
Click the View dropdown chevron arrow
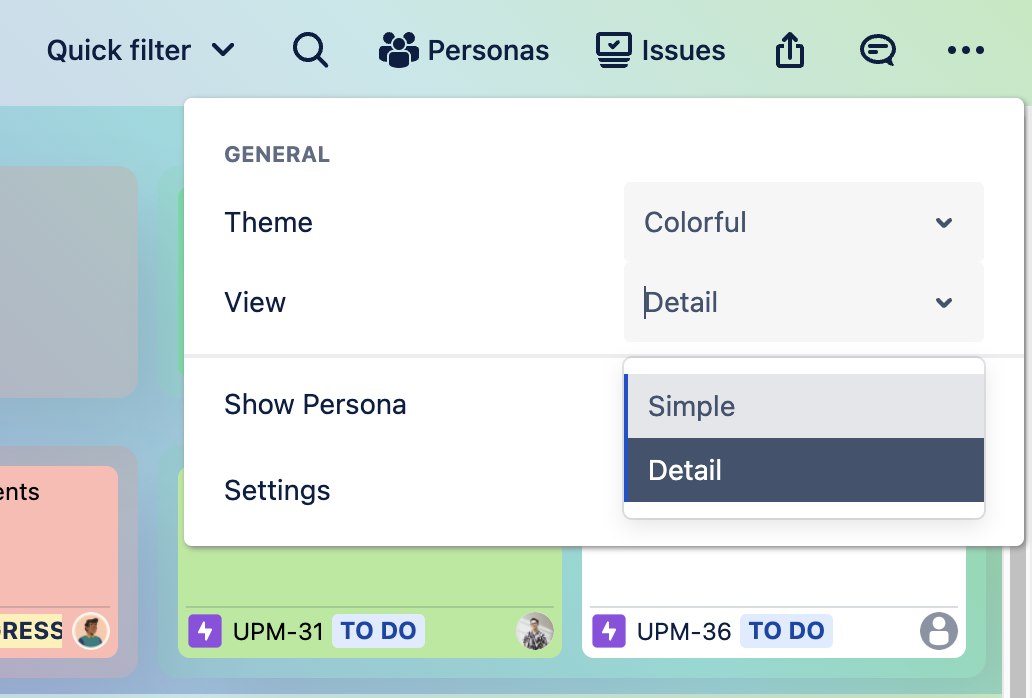click(x=943, y=302)
